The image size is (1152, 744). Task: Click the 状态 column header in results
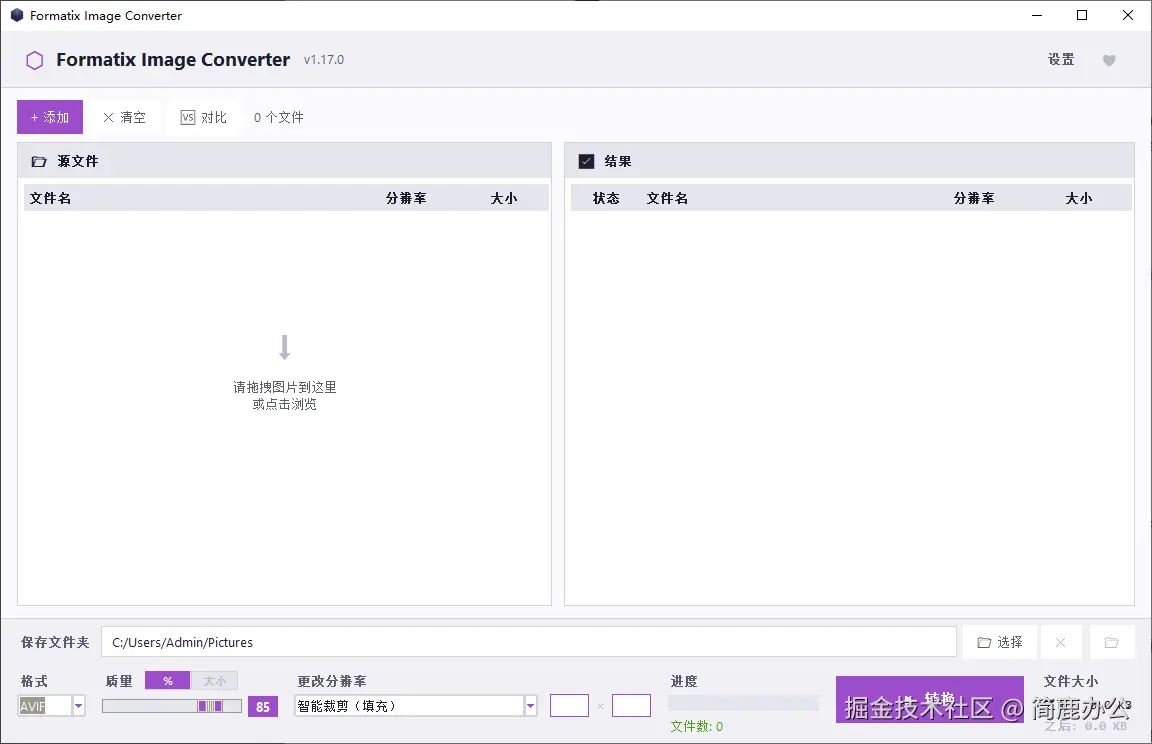tap(606, 198)
